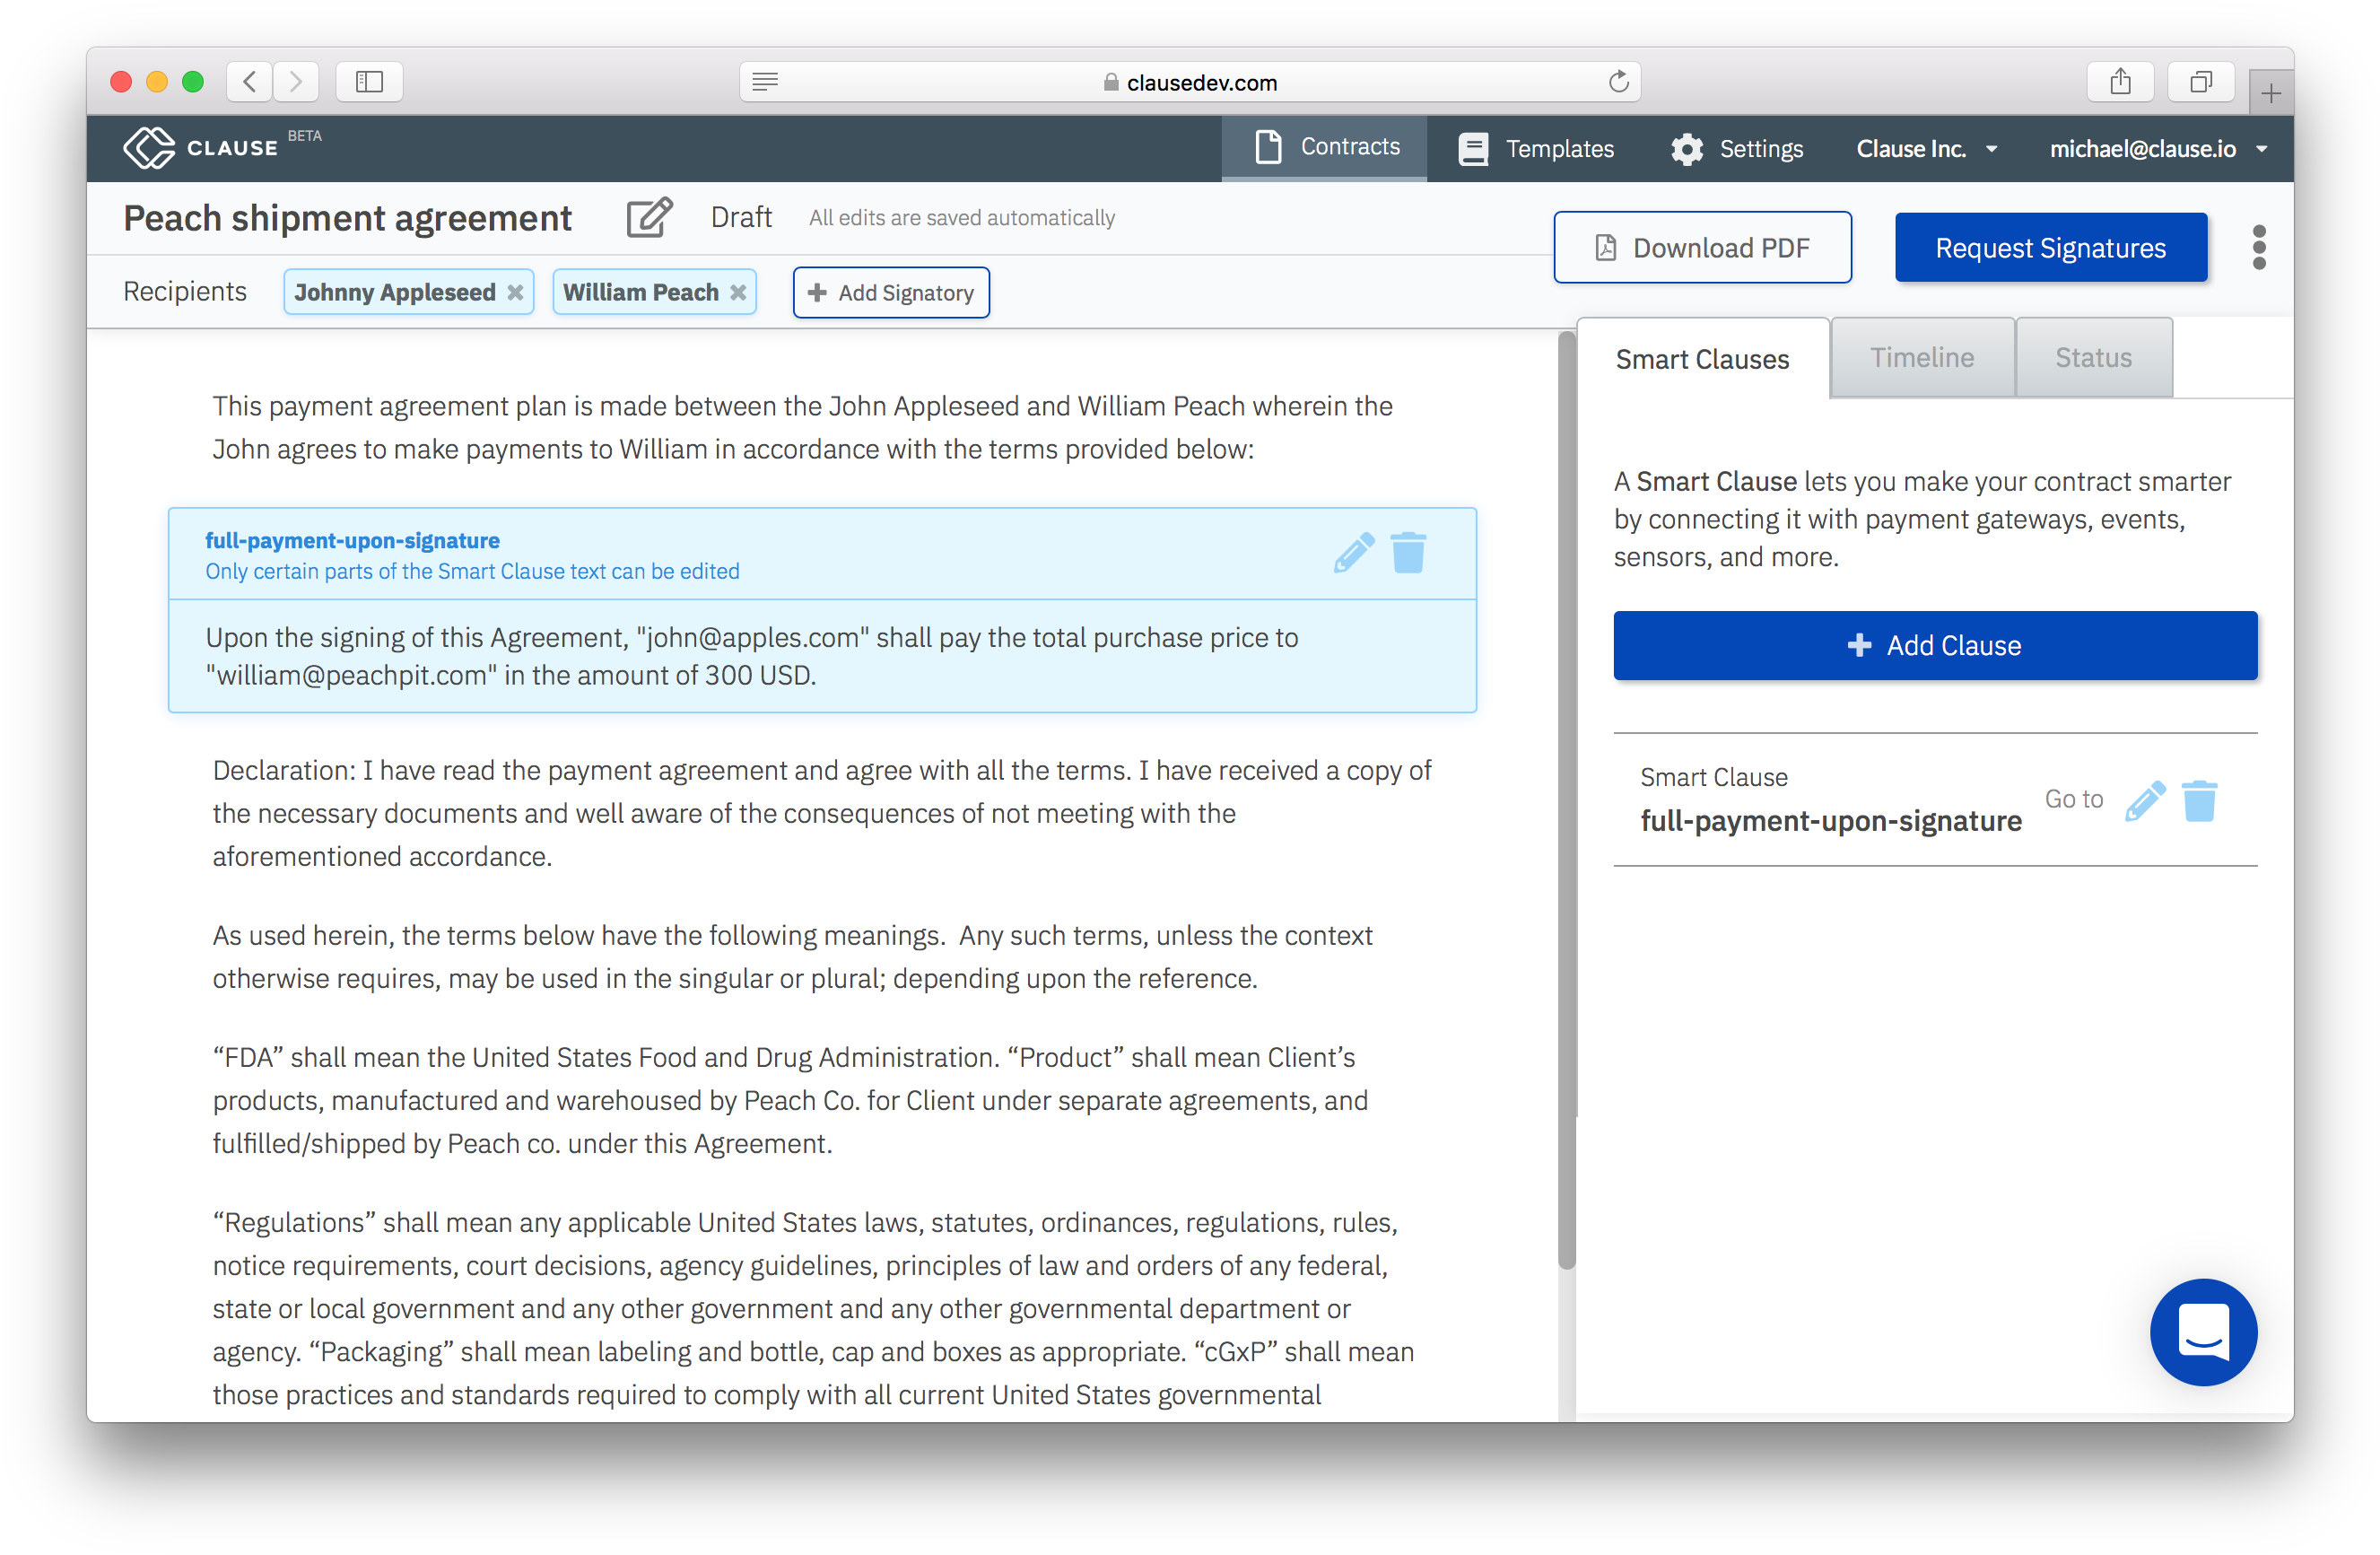2380x1555 pixels.
Task: Toggle the Safari sidebar
Action: point(369,82)
